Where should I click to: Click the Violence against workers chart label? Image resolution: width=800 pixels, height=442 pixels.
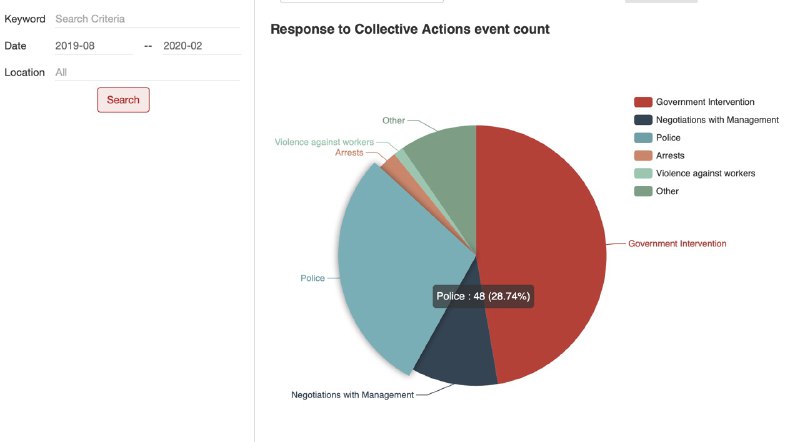[324, 143]
